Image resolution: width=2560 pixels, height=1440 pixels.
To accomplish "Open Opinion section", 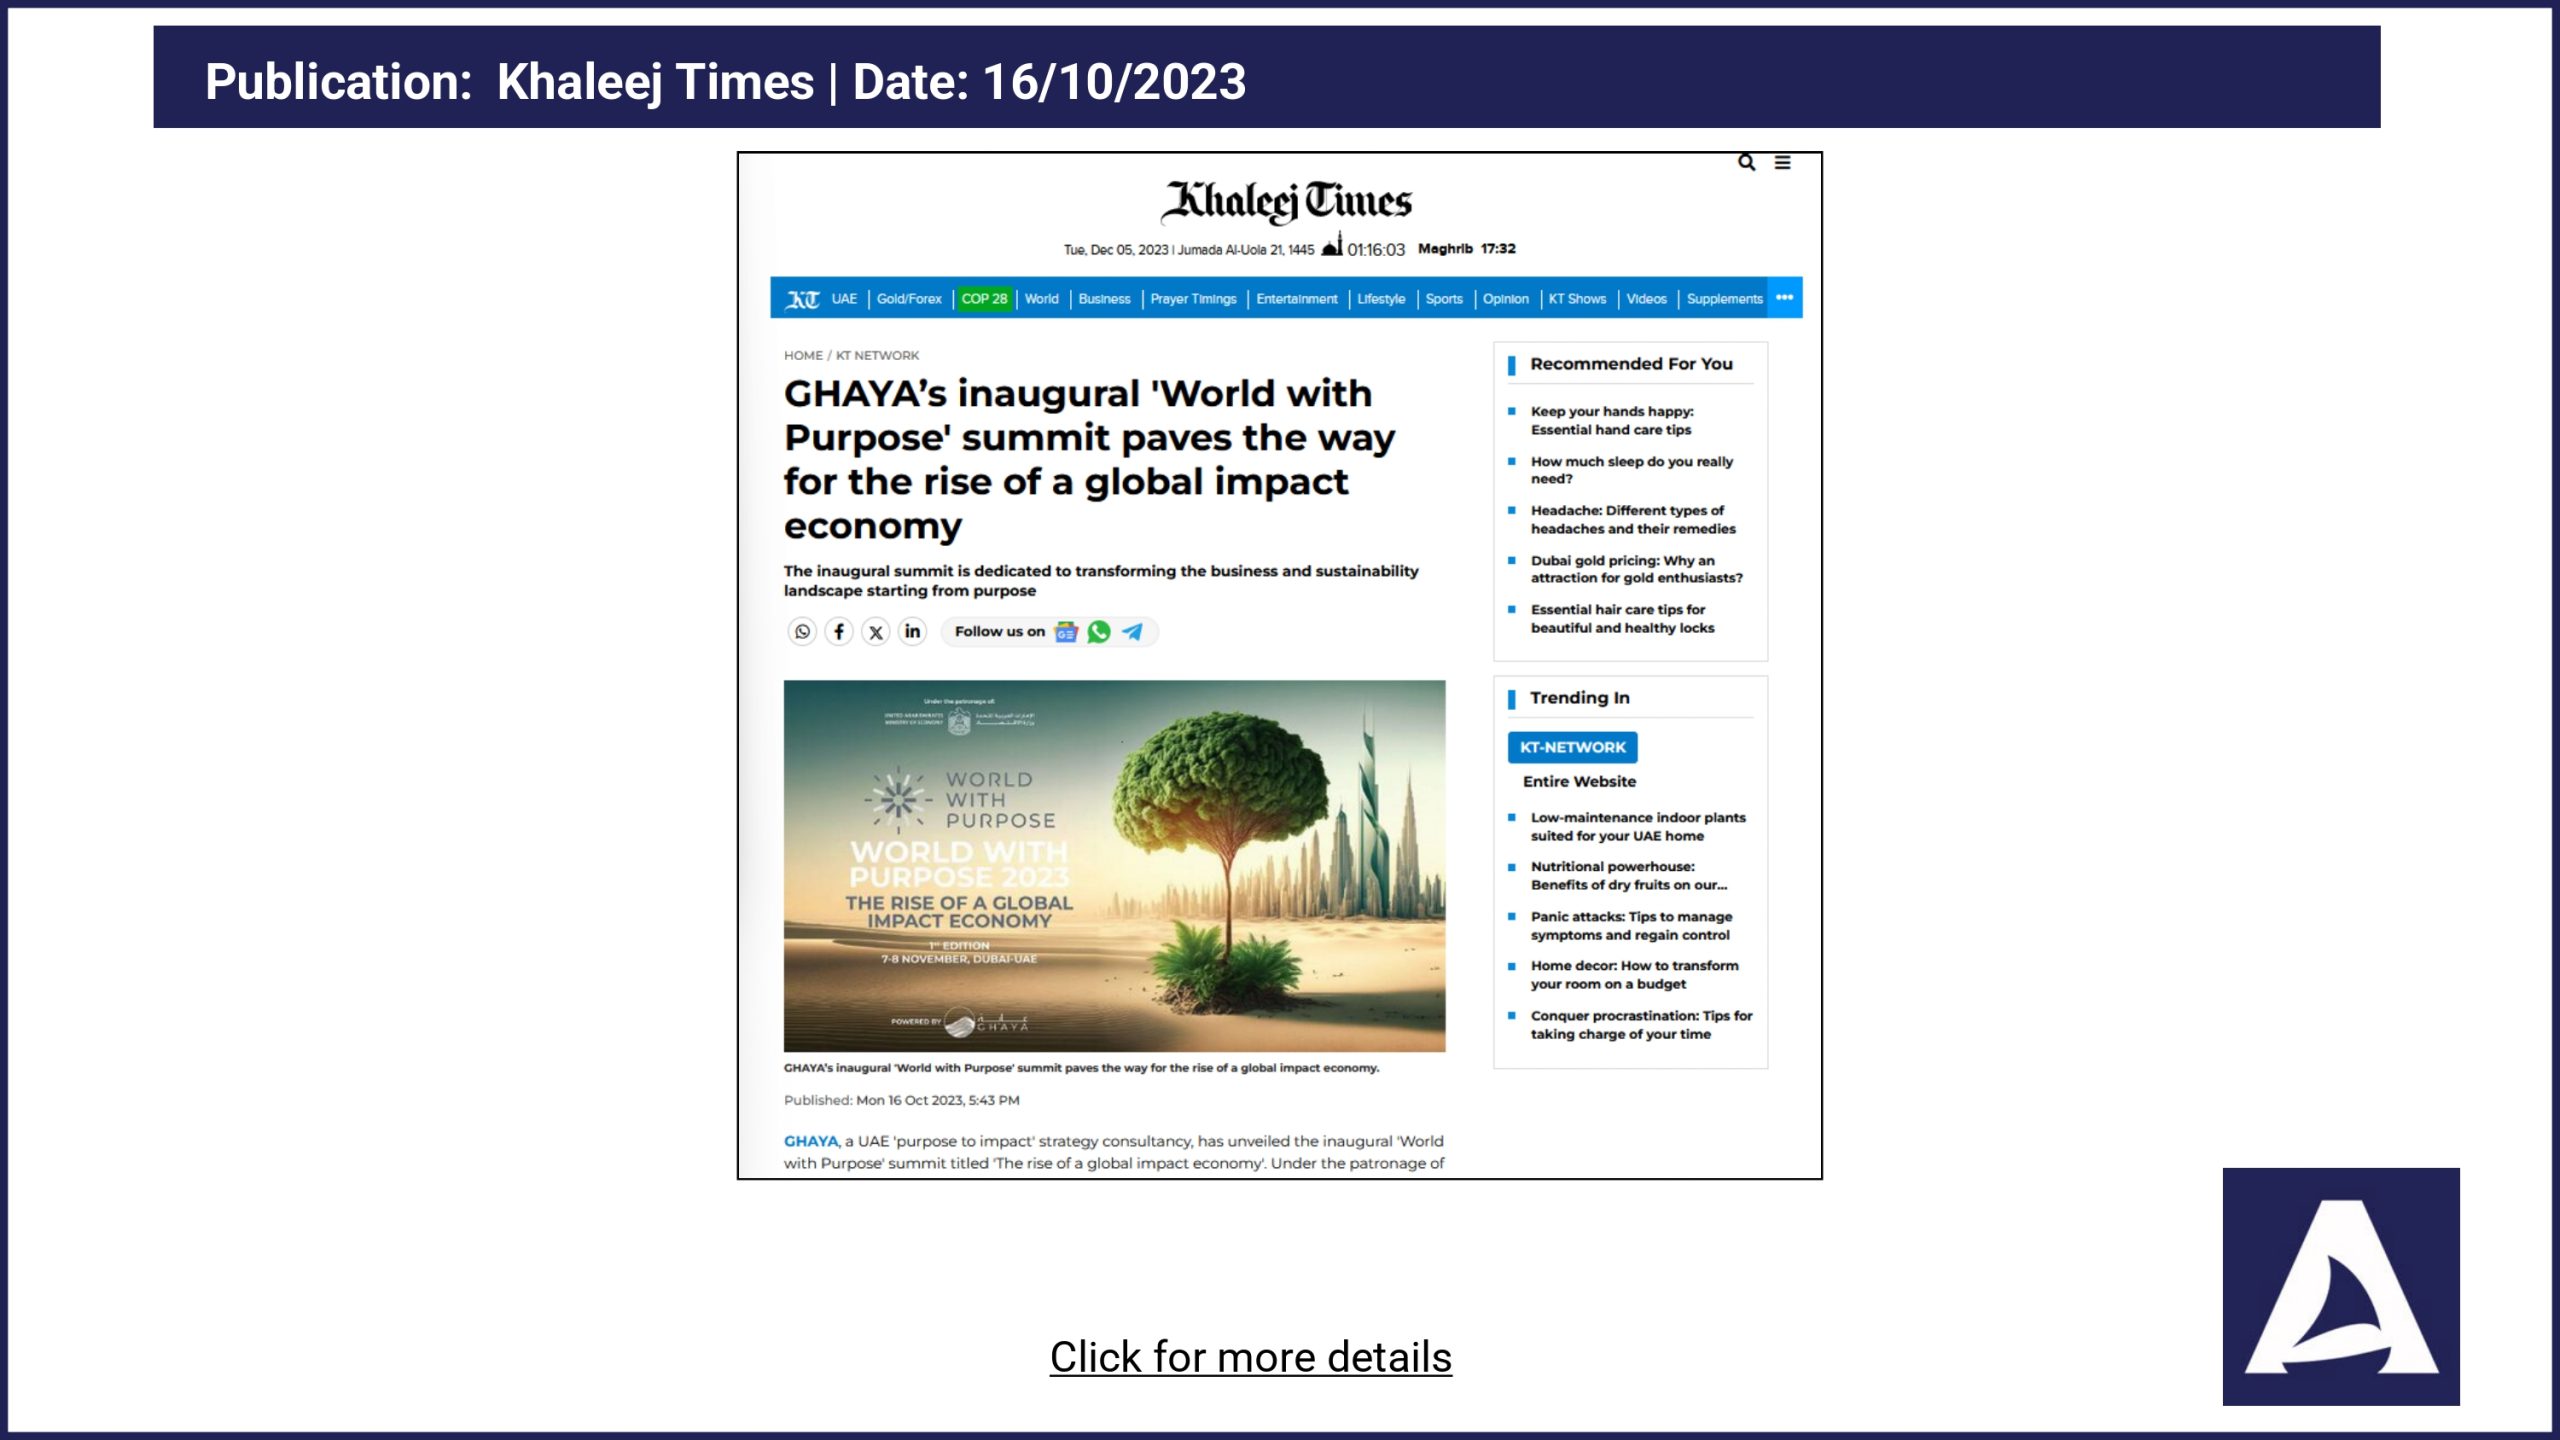I will pyautogui.click(x=1505, y=299).
